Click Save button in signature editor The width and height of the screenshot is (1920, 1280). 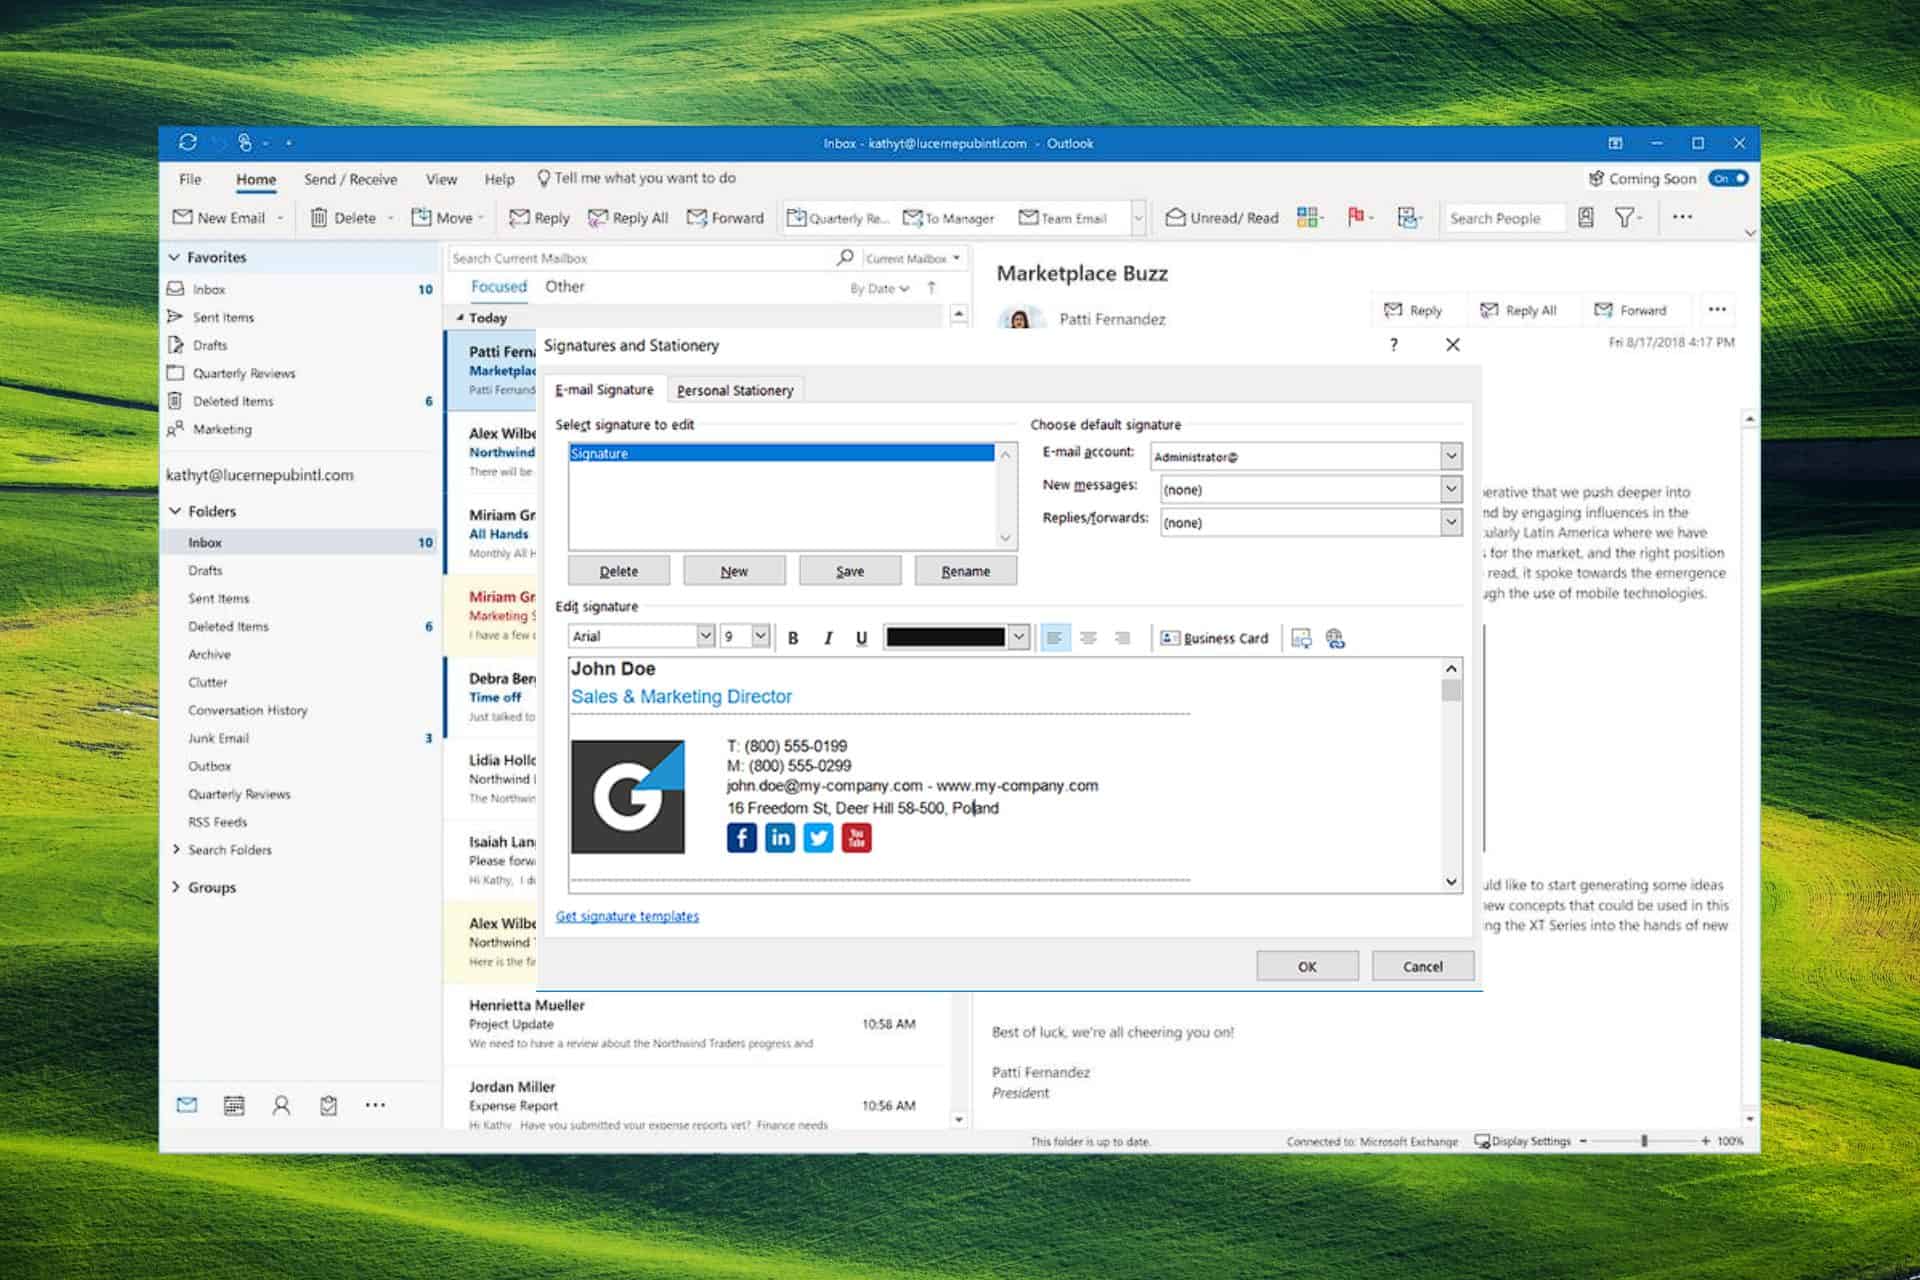pos(850,570)
